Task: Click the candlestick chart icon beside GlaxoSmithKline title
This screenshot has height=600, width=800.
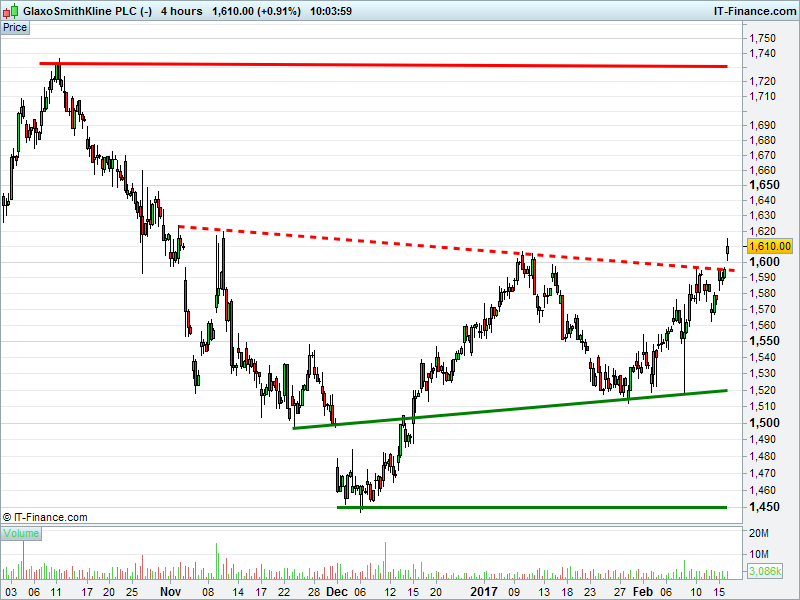Action: pos(12,10)
